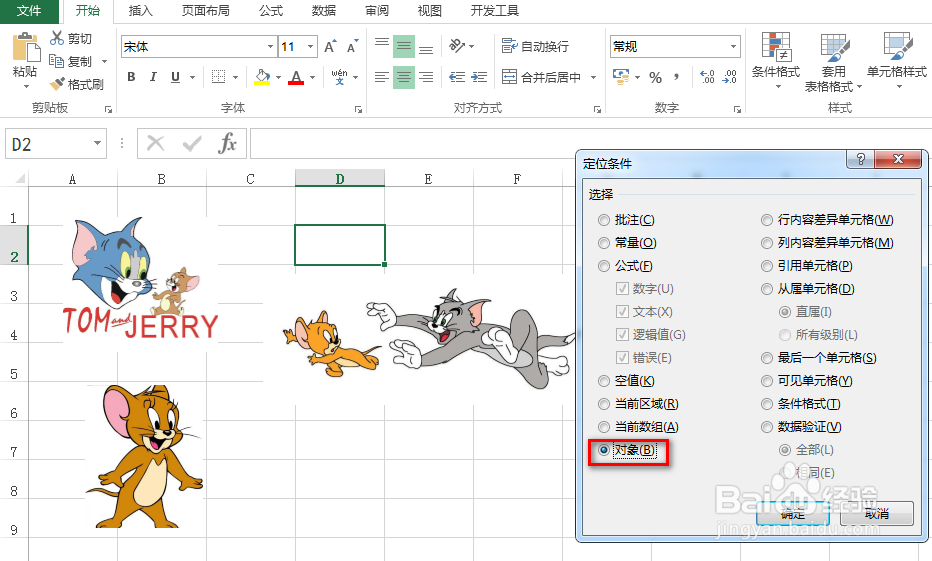Align text to middle of cell
The height and width of the screenshot is (561, 932).
point(404,46)
